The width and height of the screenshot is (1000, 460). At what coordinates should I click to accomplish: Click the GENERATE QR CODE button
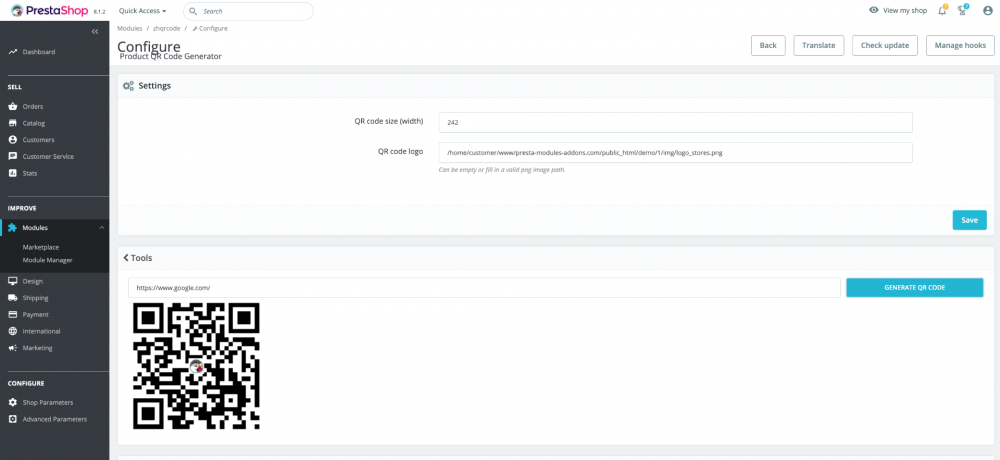coord(915,288)
